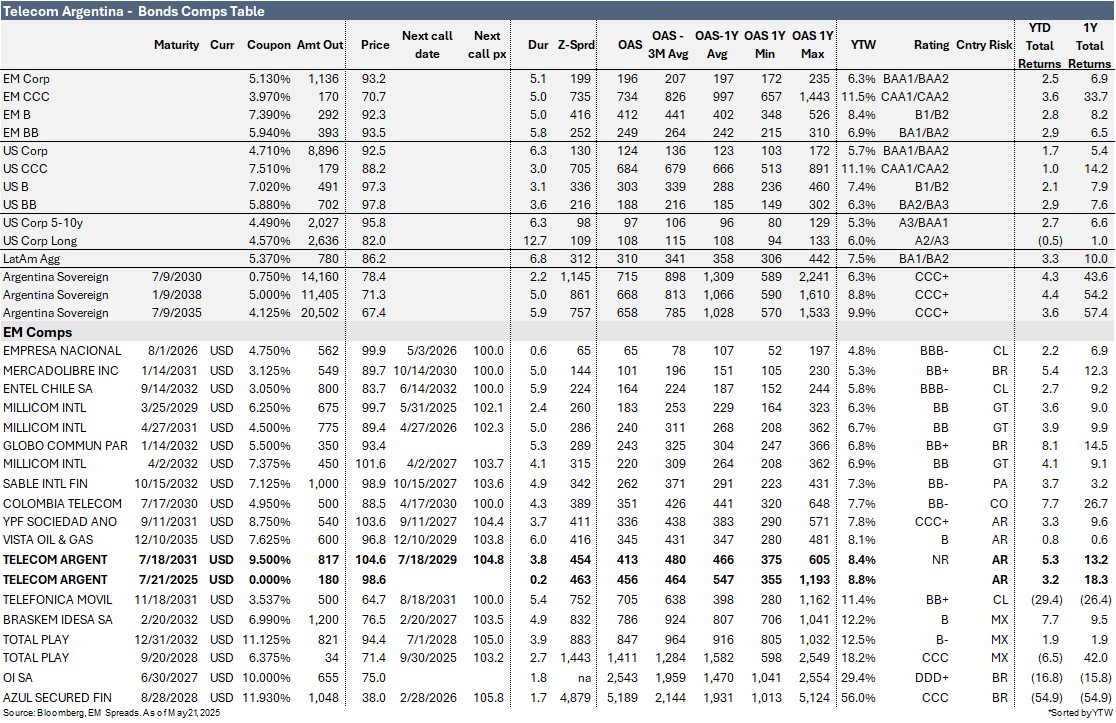Screen dimensions: 1116x723
Task: Select the GLOBO COMMUN PAR row label
Action: coord(65,446)
